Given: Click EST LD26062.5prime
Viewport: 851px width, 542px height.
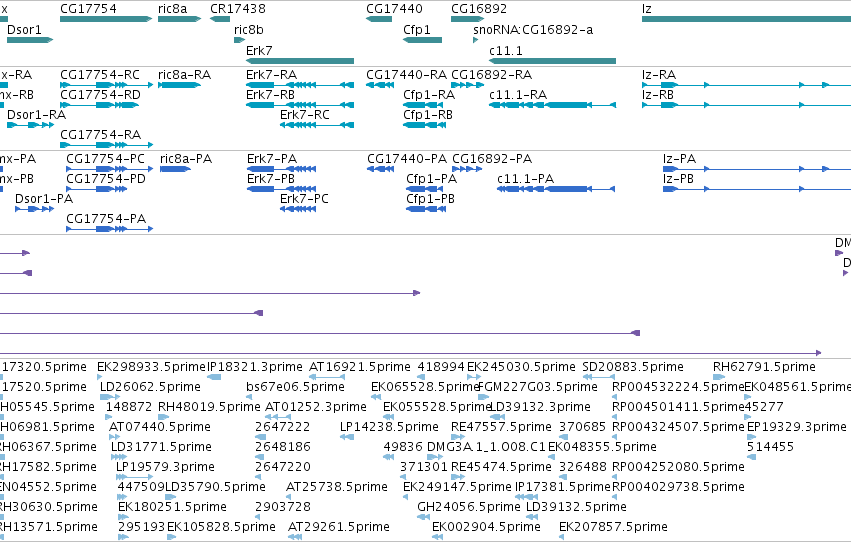Looking at the screenshot, I should click(x=110, y=397).
